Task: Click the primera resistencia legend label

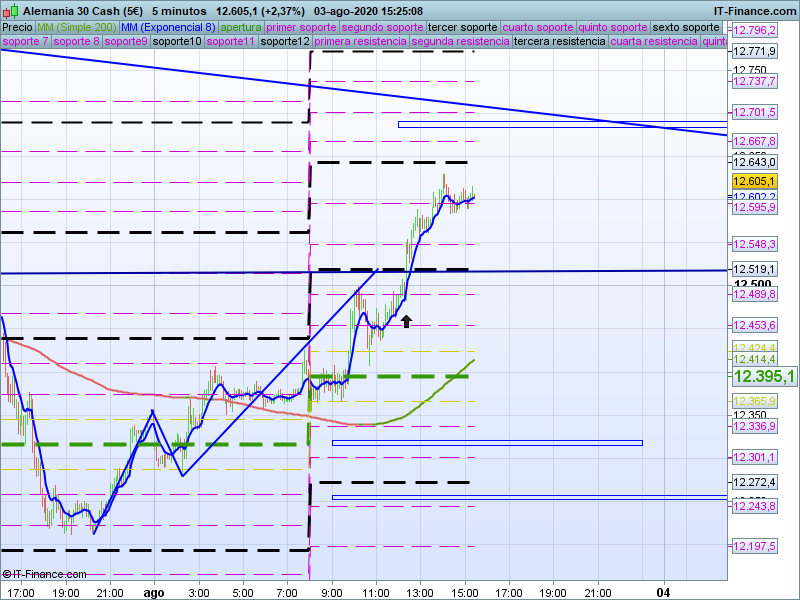Action: [x=360, y=42]
